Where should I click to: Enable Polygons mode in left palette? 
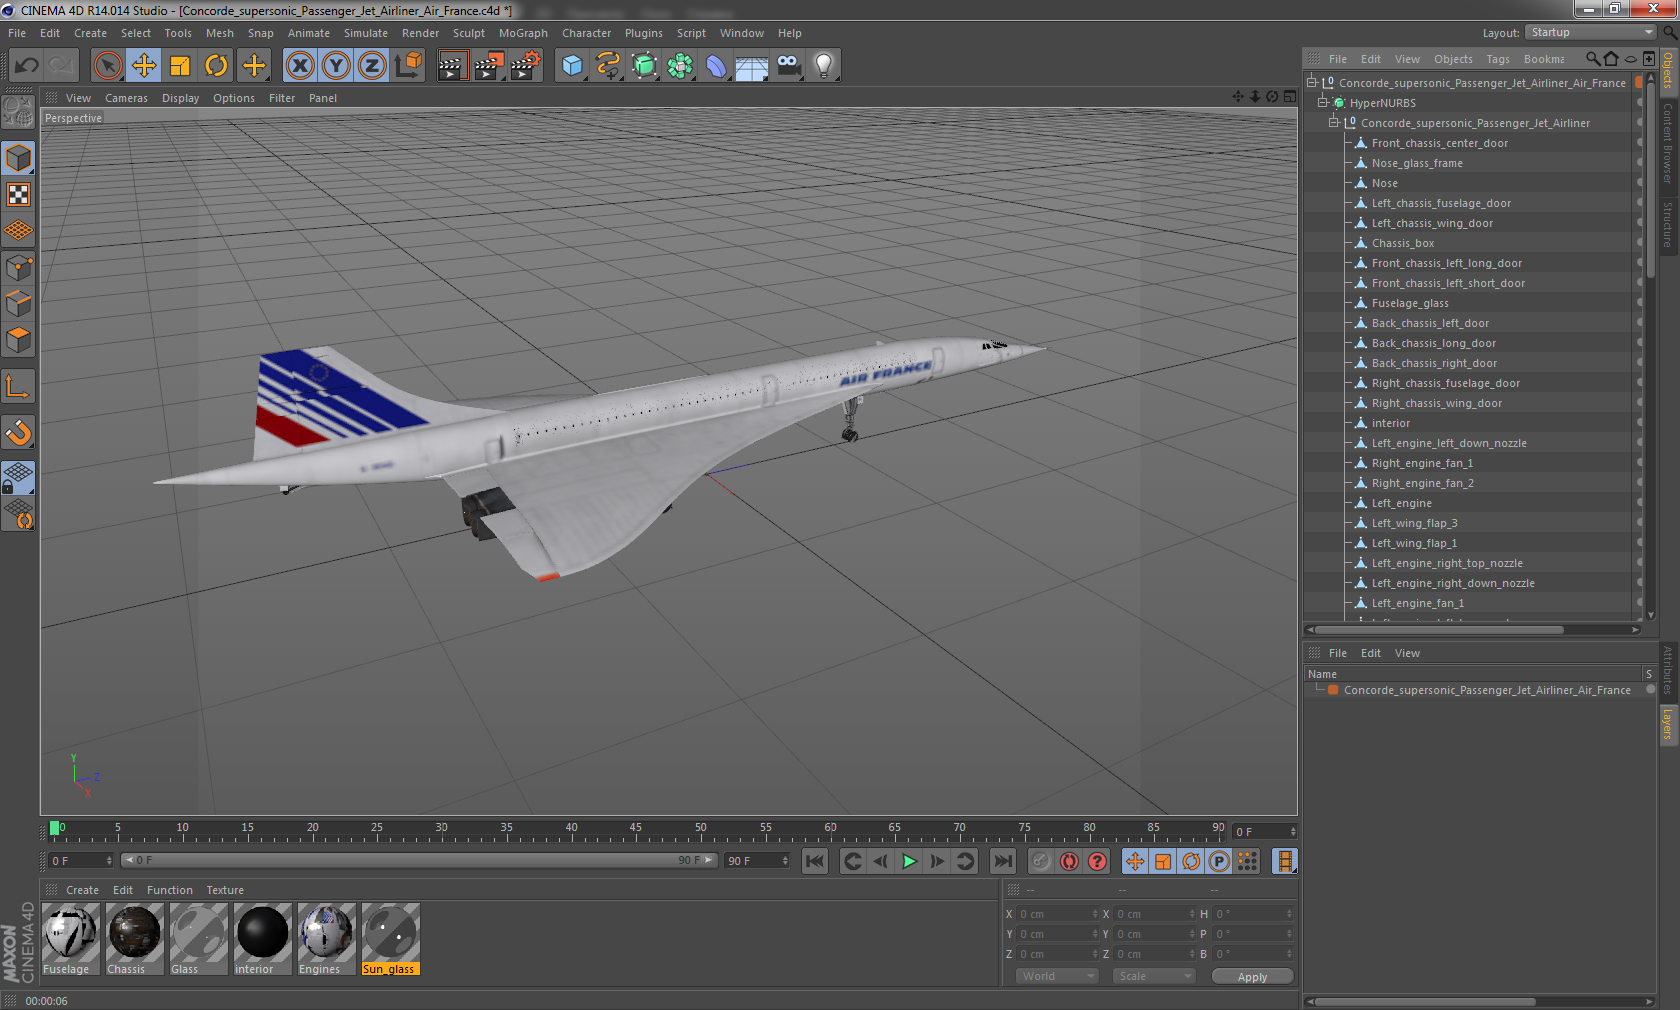(x=18, y=340)
